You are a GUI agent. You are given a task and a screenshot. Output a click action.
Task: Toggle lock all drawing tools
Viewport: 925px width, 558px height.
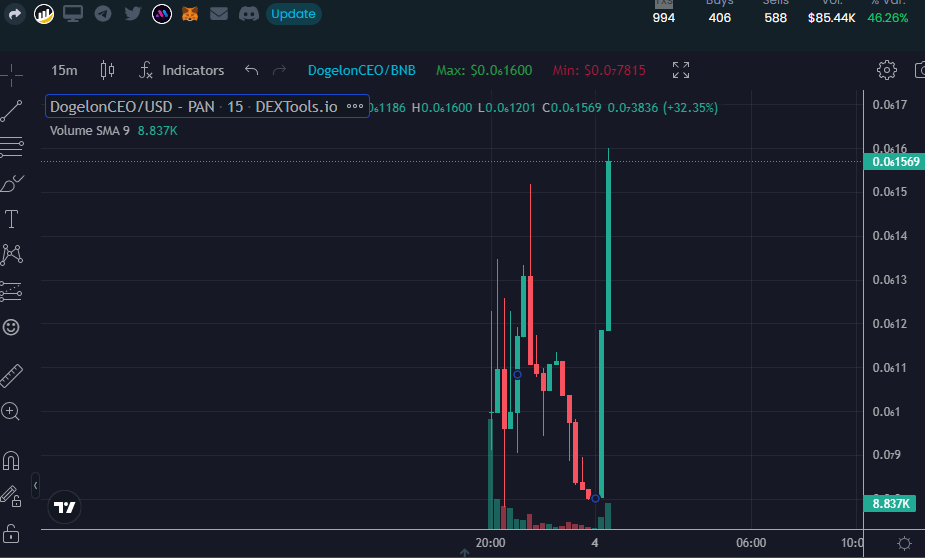click(11, 533)
